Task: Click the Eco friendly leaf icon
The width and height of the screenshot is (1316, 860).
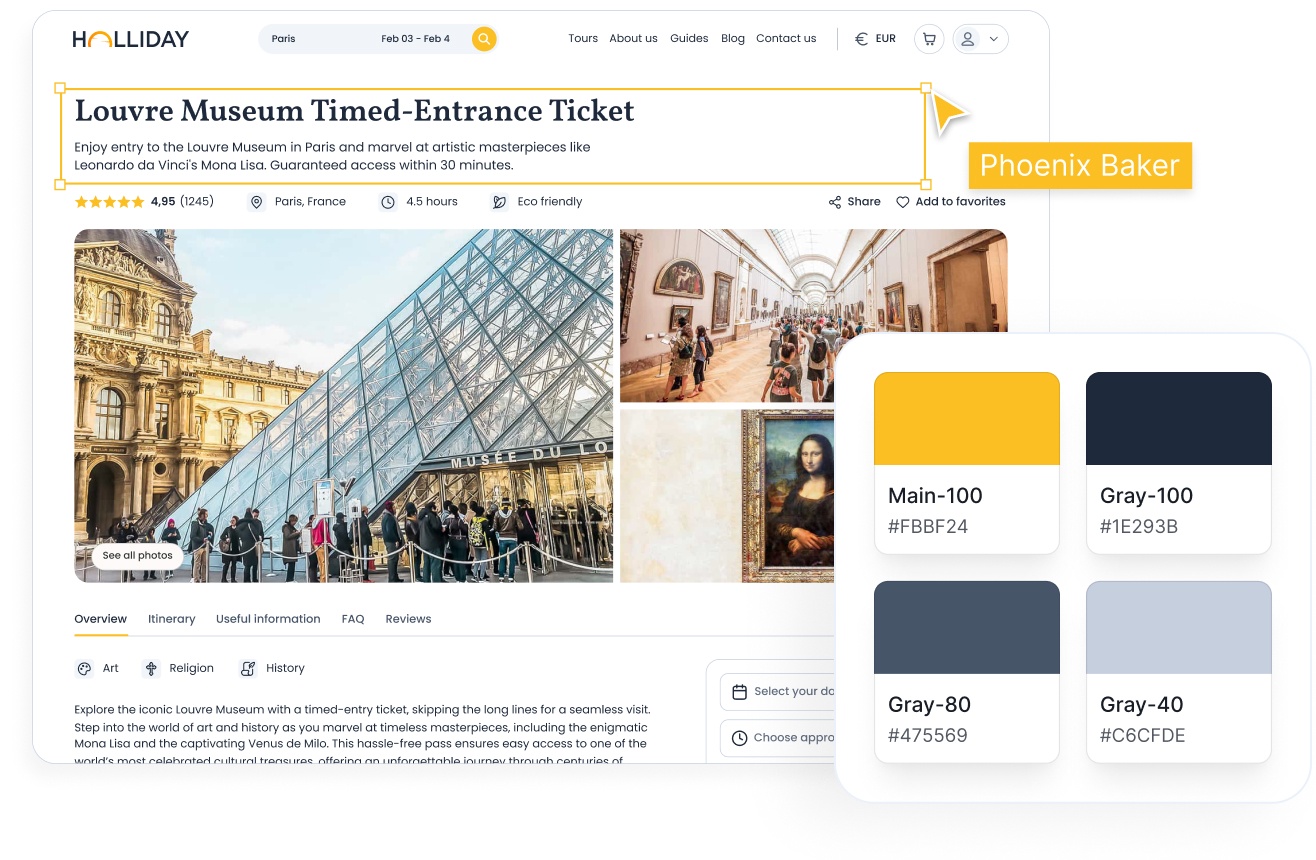Action: click(499, 202)
